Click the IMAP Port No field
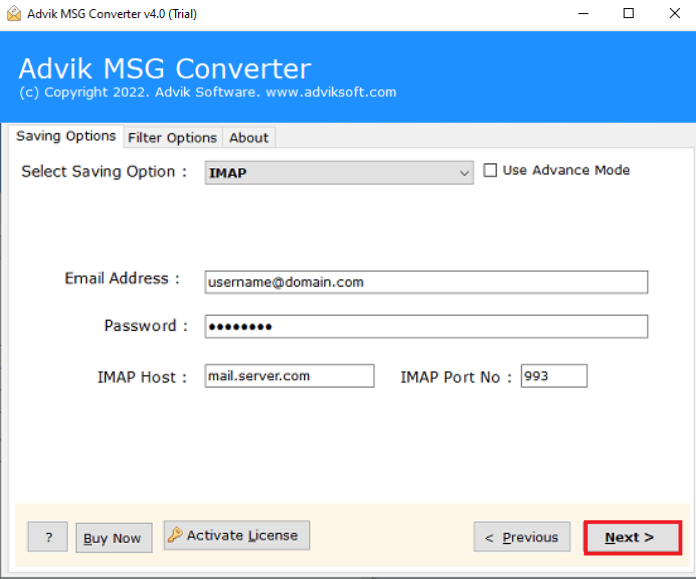The height and width of the screenshot is (579, 696). pos(554,376)
